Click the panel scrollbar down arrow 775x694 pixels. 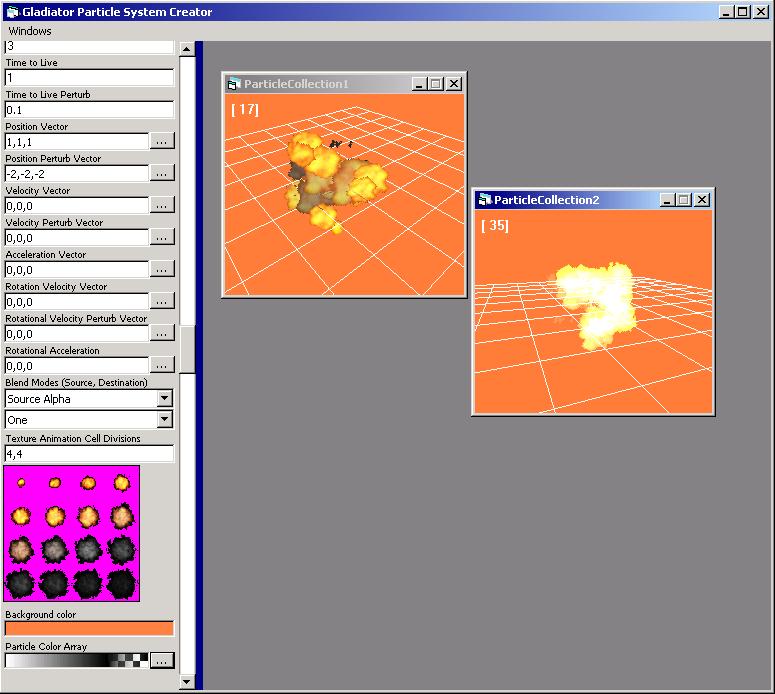pyautogui.click(x=186, y=682)
